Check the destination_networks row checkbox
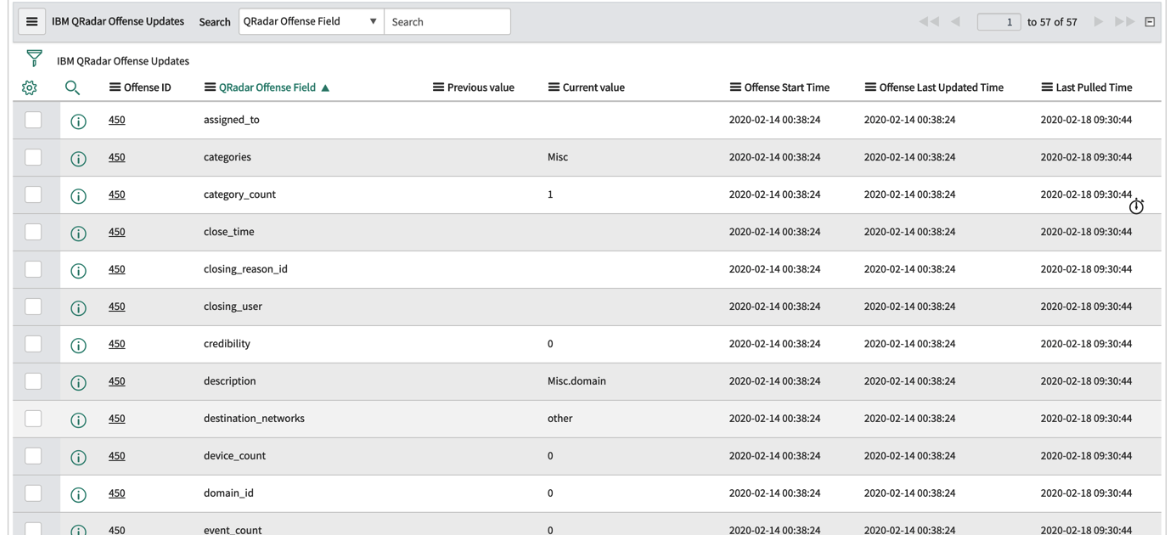1170x549 pixels. coord(33,418)
